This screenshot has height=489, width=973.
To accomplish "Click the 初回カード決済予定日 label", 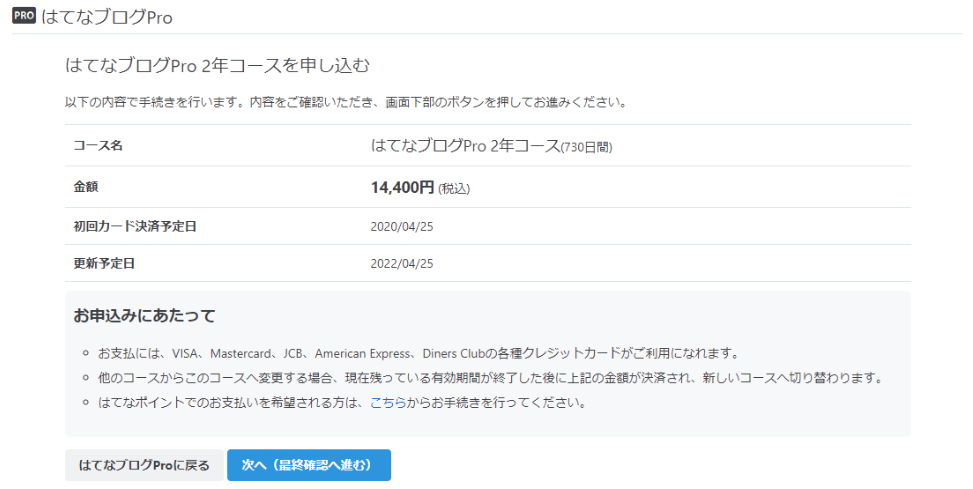I will pyautogui.click(x=135, y=227).
